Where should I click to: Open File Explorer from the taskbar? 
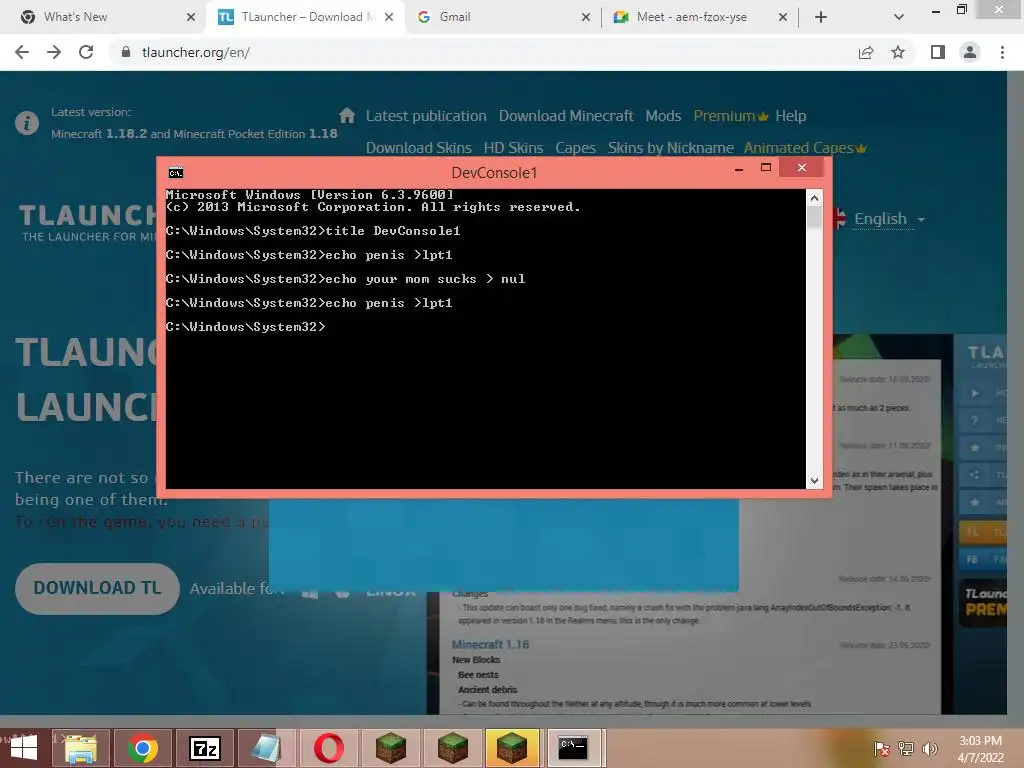coord(81,748)
